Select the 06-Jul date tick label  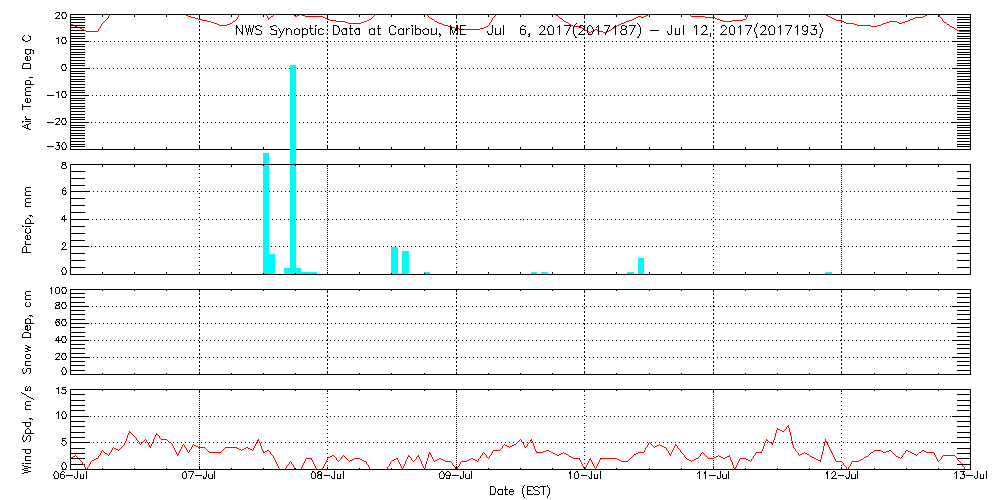click(x=71, y=478)
